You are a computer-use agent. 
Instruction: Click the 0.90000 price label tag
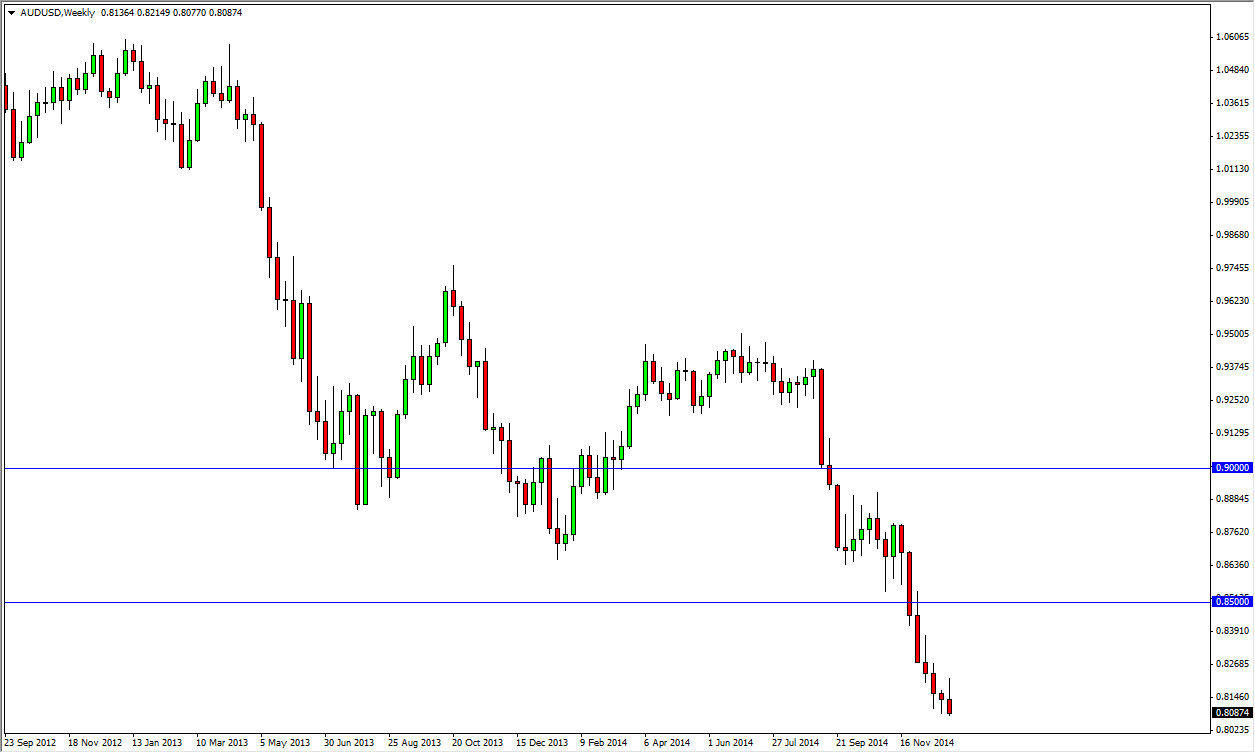1233,467
